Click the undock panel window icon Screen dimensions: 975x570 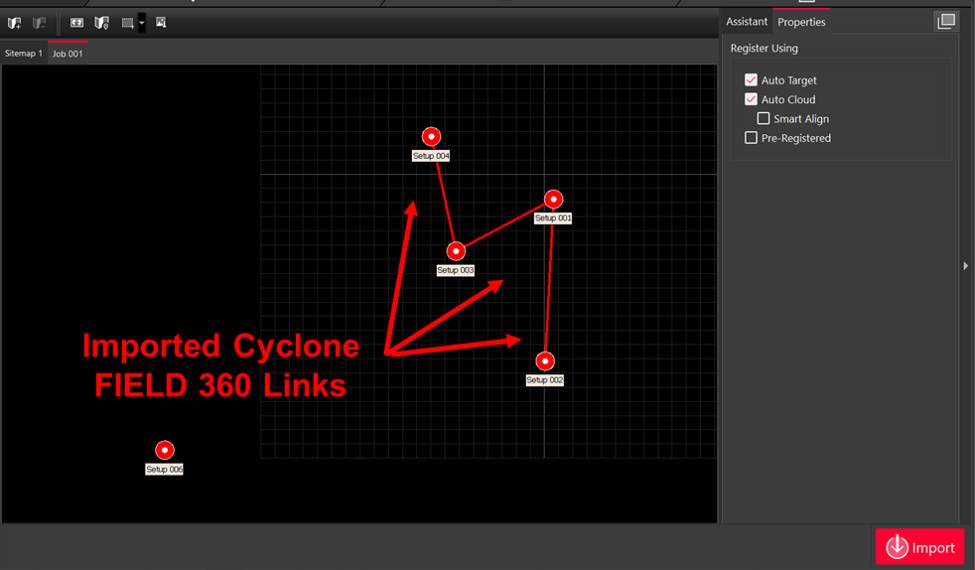pos(945,21)
